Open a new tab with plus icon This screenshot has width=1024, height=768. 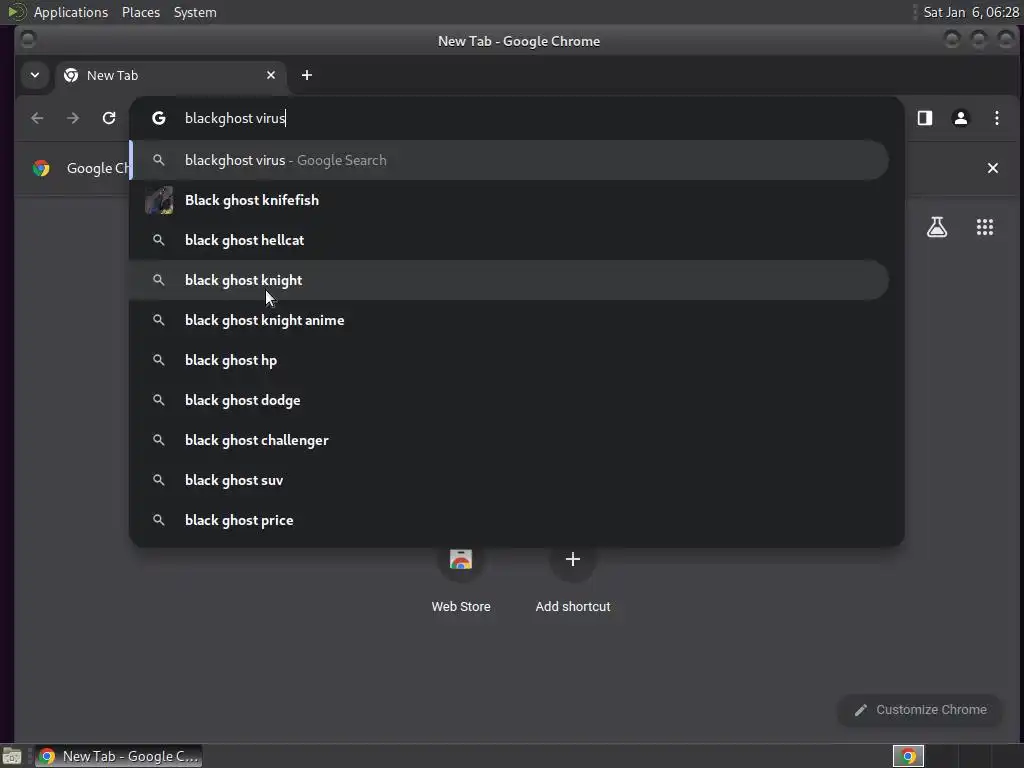[307, 75]
